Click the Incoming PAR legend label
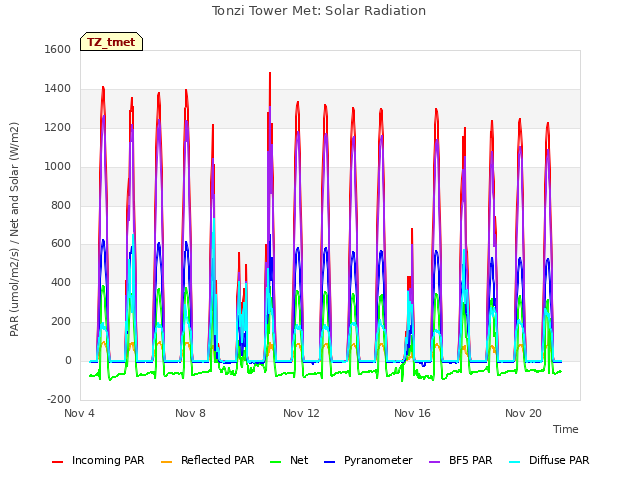The image size is (640, 480). click(x=108, y=460)
